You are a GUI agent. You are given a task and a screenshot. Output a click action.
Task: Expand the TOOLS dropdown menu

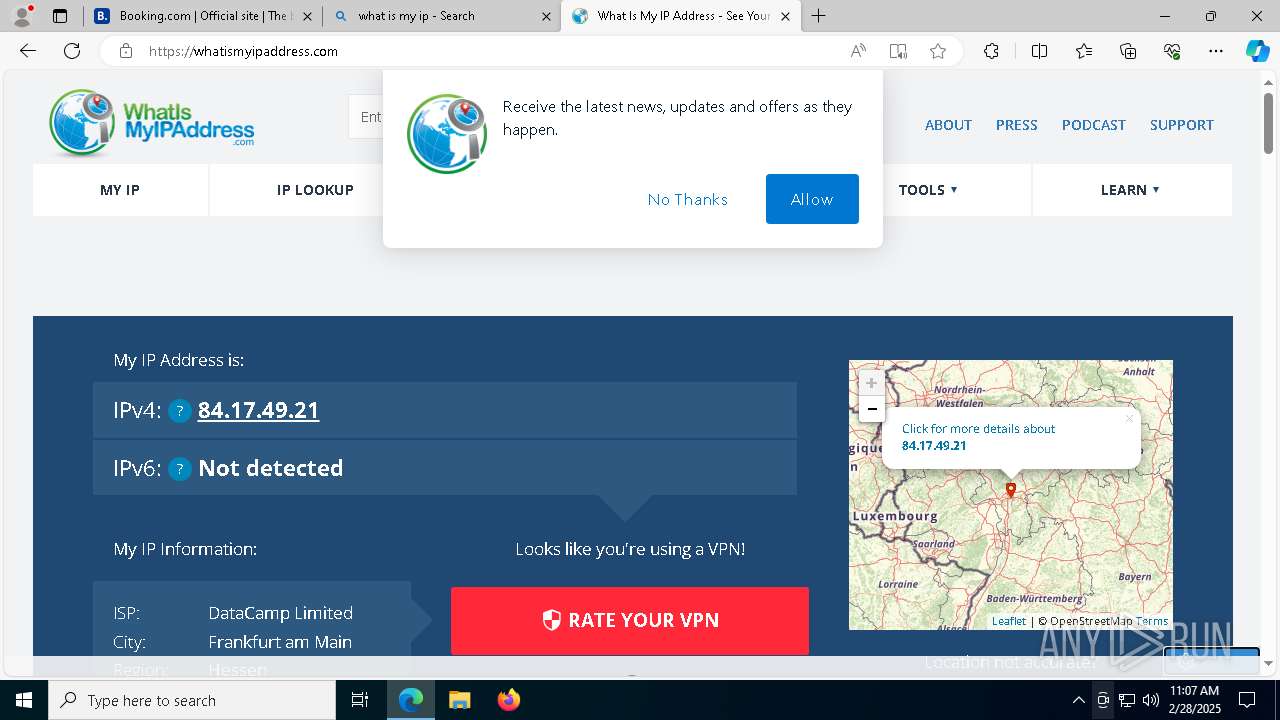point(928,190)
